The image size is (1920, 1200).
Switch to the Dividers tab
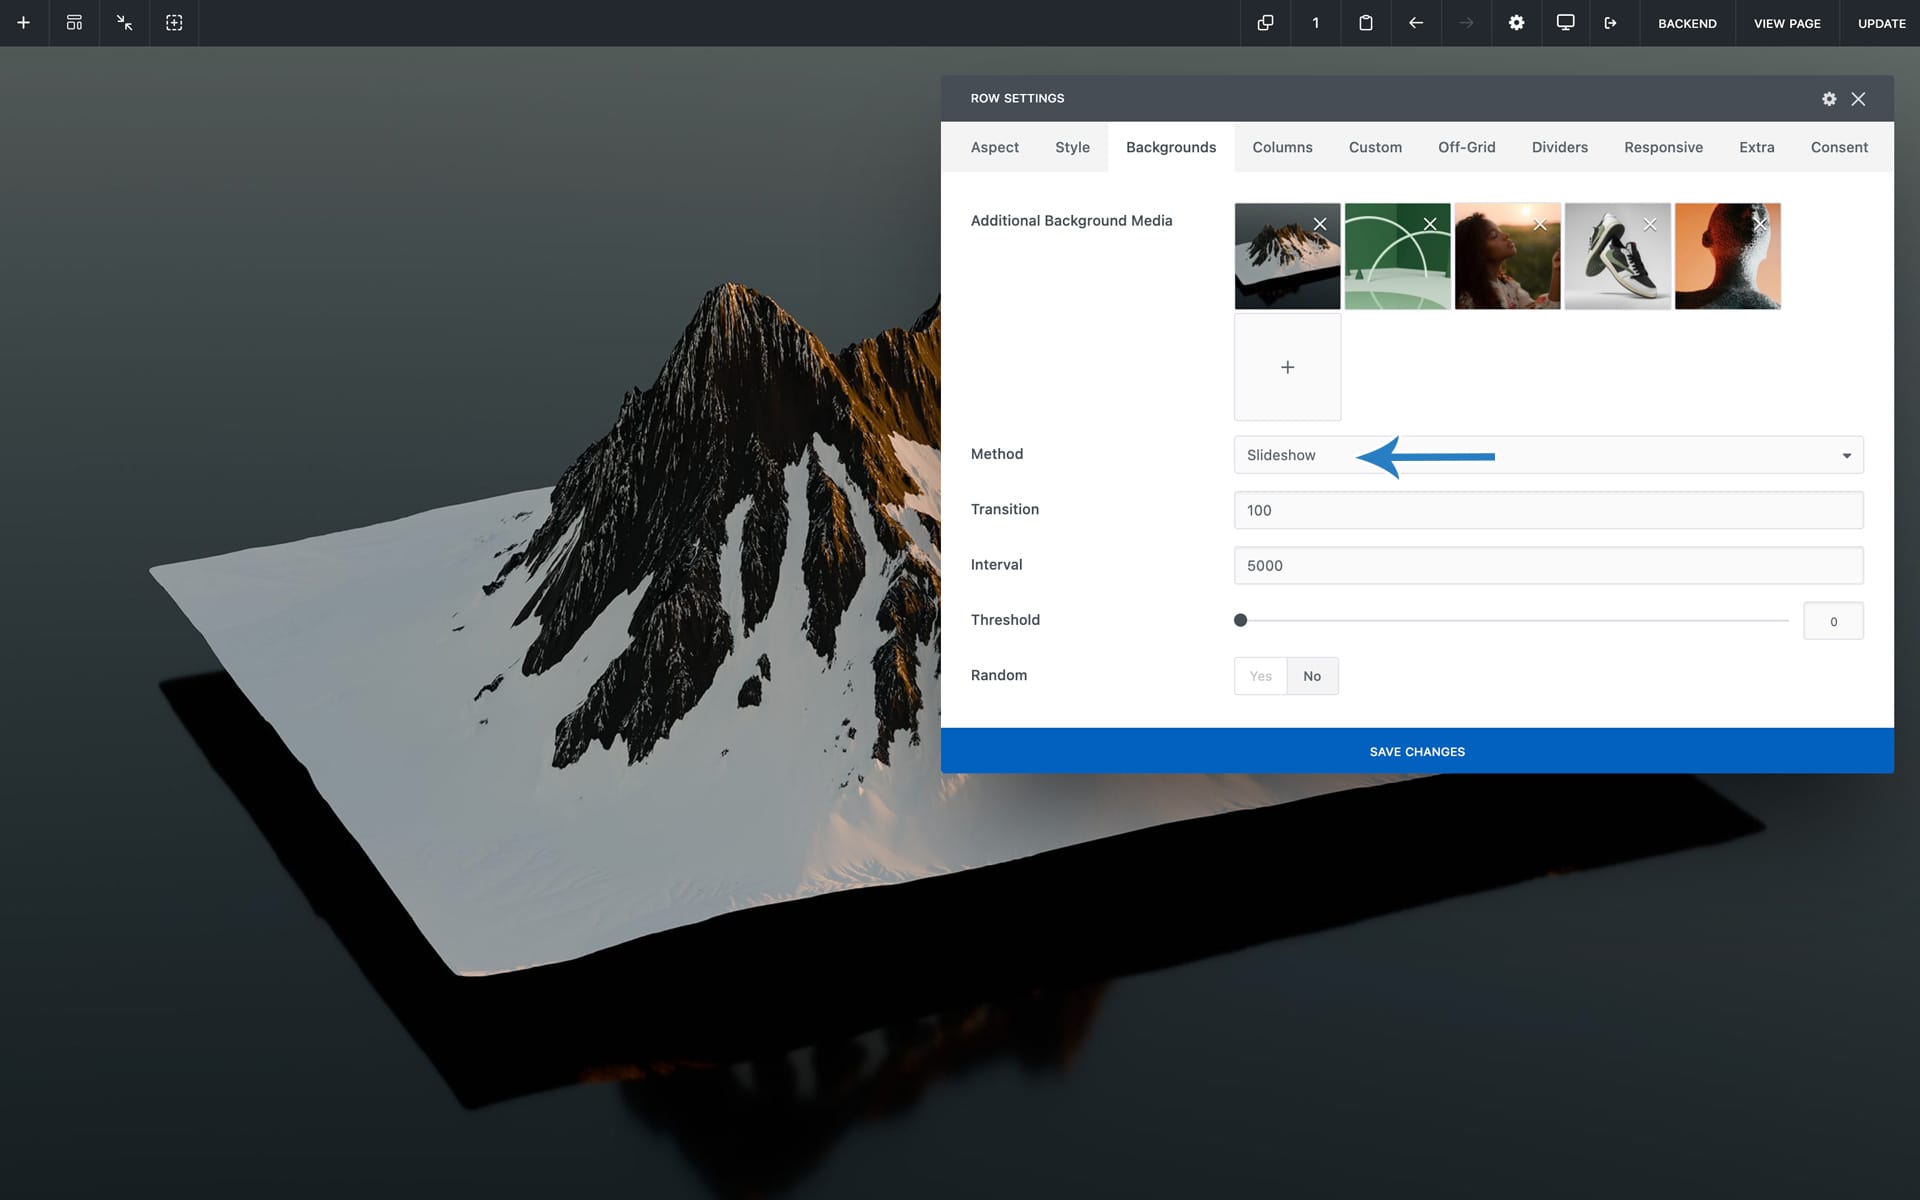coord(1559,147)
